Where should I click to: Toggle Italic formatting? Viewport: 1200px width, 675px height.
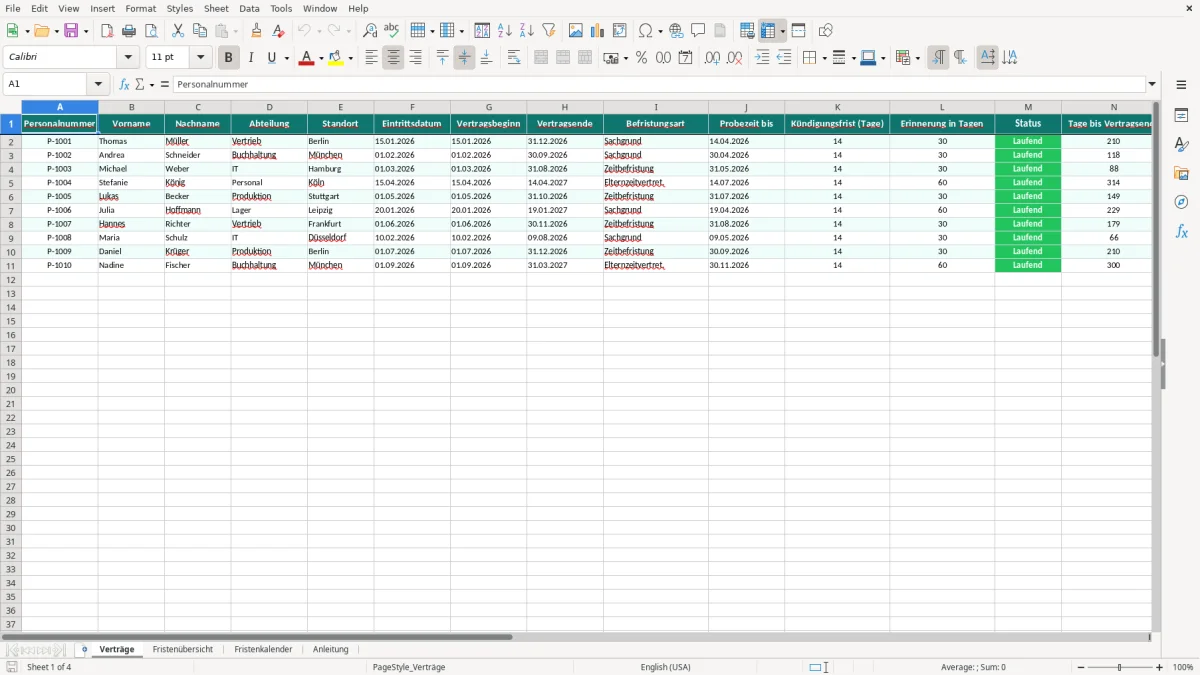pos(250,58)
